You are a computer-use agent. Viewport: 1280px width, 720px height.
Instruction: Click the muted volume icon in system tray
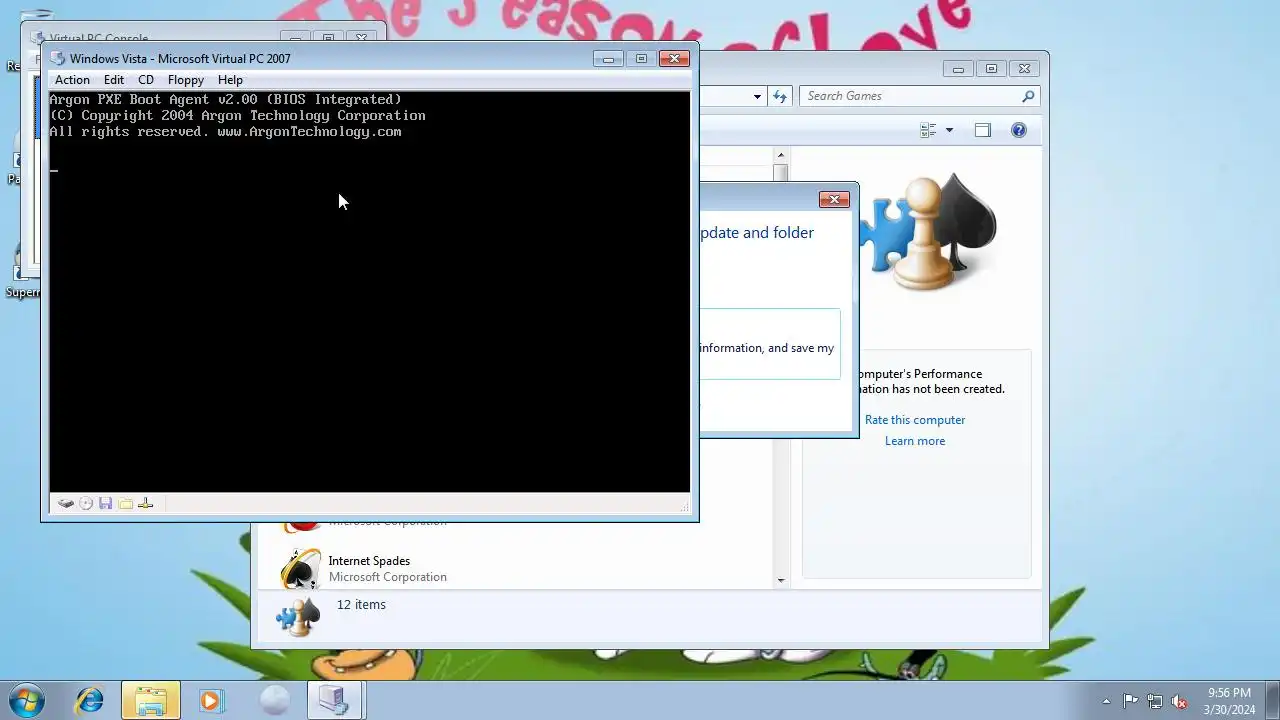tap(1180, 701)
